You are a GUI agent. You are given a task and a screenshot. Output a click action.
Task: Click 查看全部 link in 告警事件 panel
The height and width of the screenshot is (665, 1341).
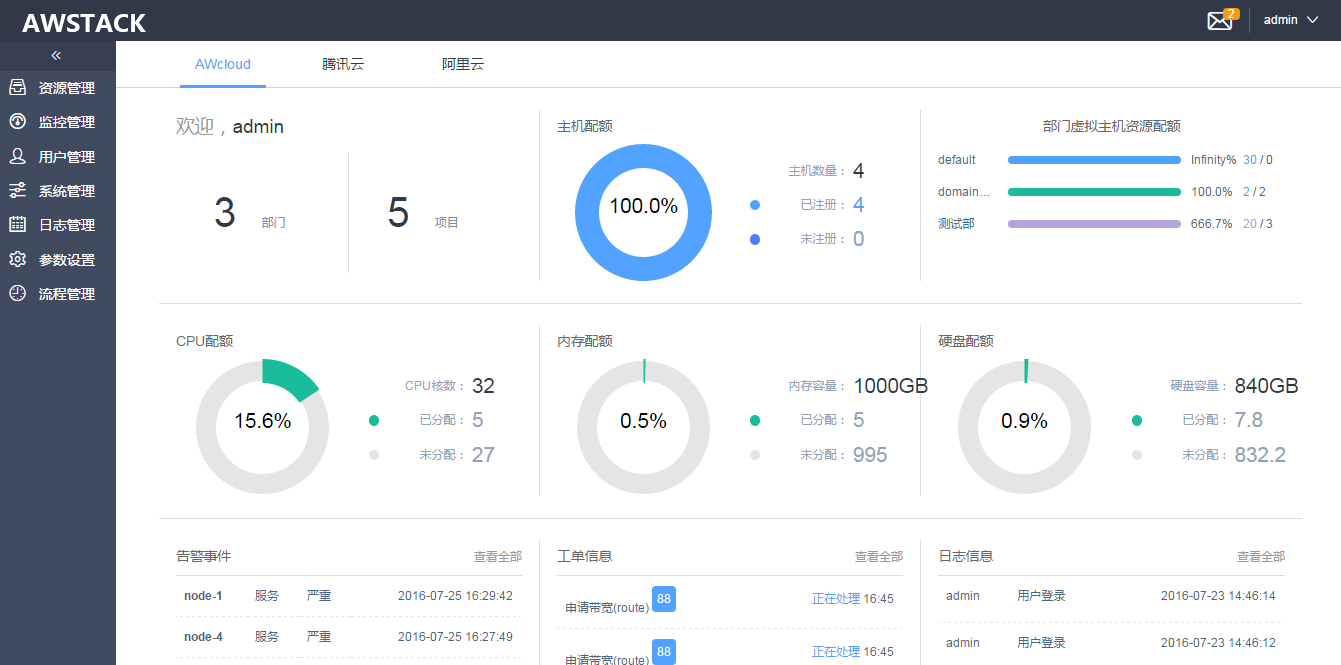coord(497,557)
